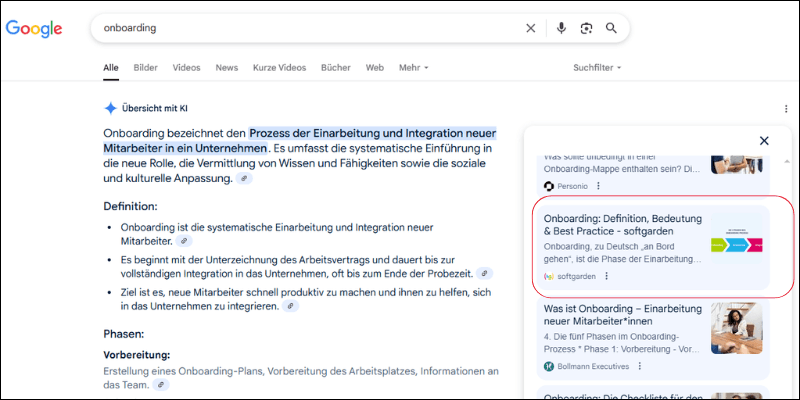Click the Personio card thumbnail
Screen dimensions: 800x400
[737, 163]
